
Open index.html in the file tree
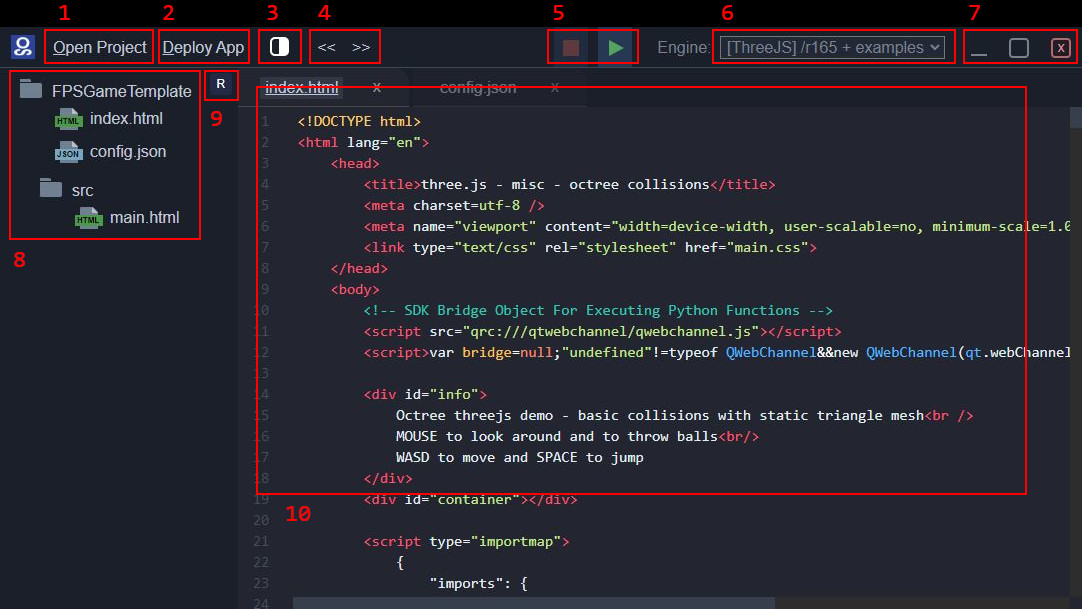pyautogui.click(x=126, y=119)
